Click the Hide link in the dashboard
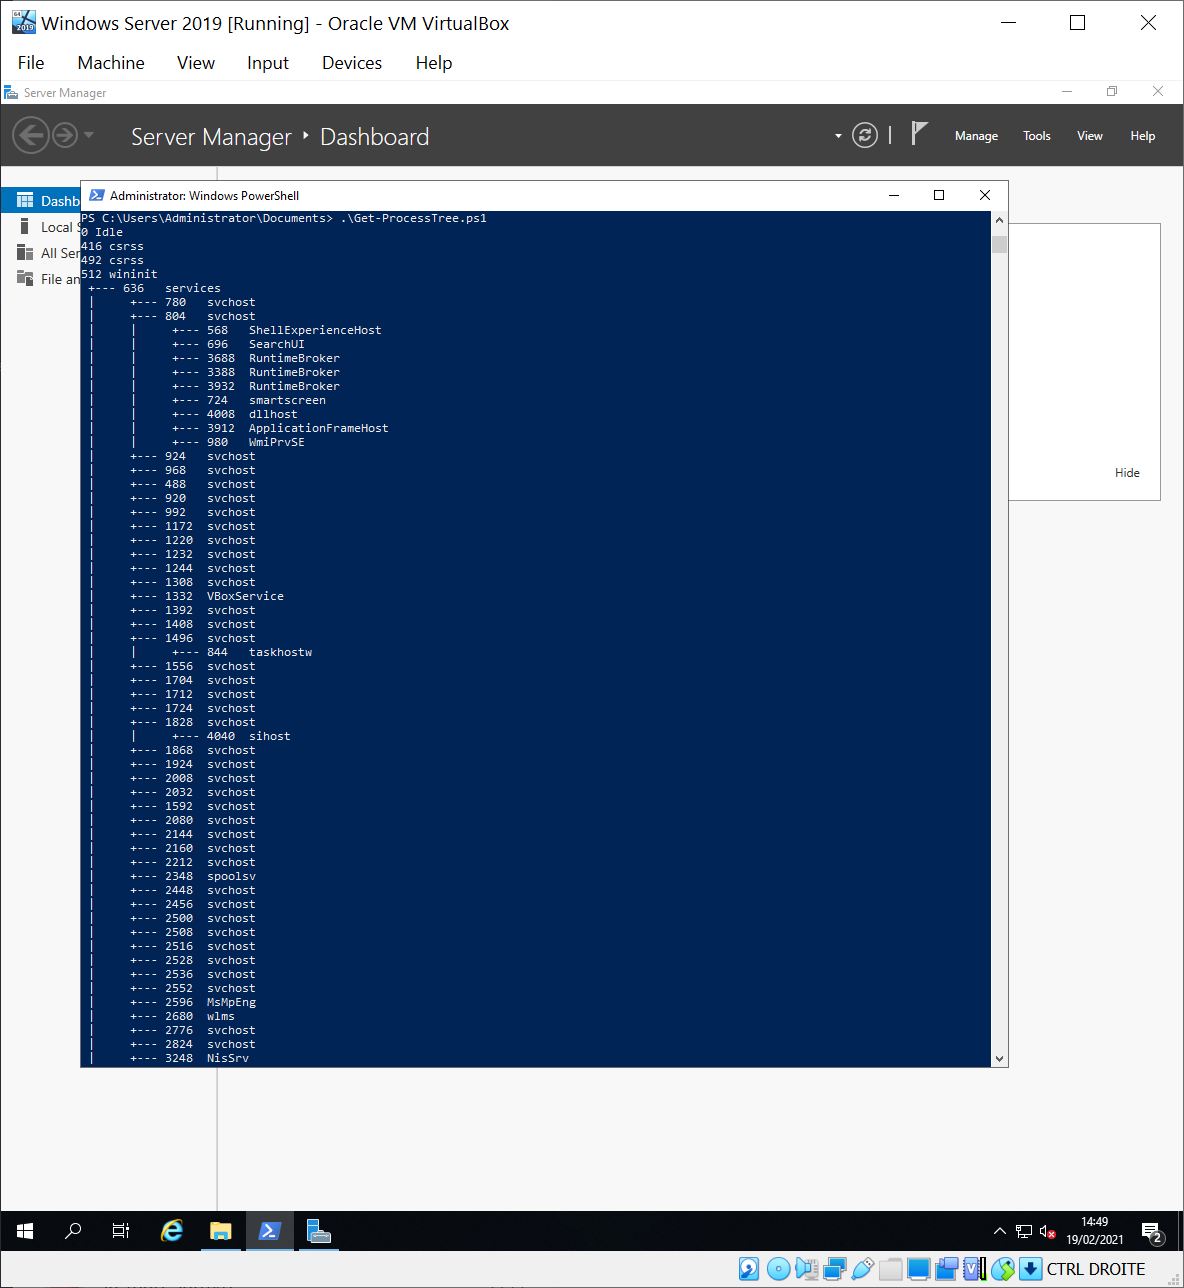The height and width of the screenshot is (1288, 1184). click(x=1127, y=473)
